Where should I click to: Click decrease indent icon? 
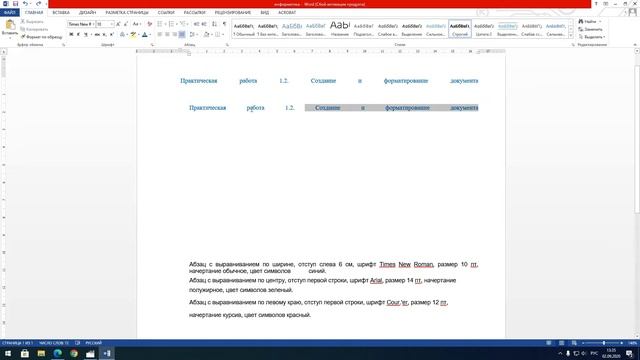pyautogui.click(x=196, y=24)
